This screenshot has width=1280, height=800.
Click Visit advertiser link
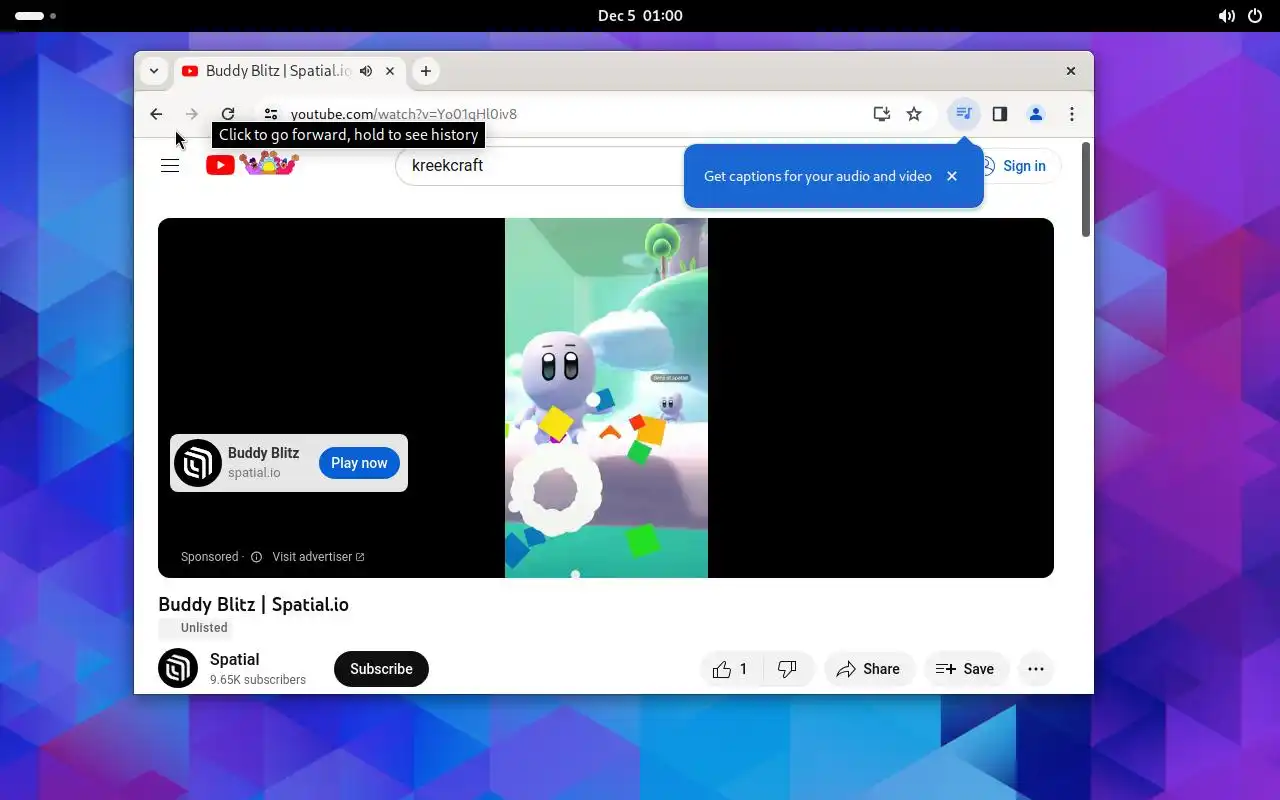tap(318, 557)
